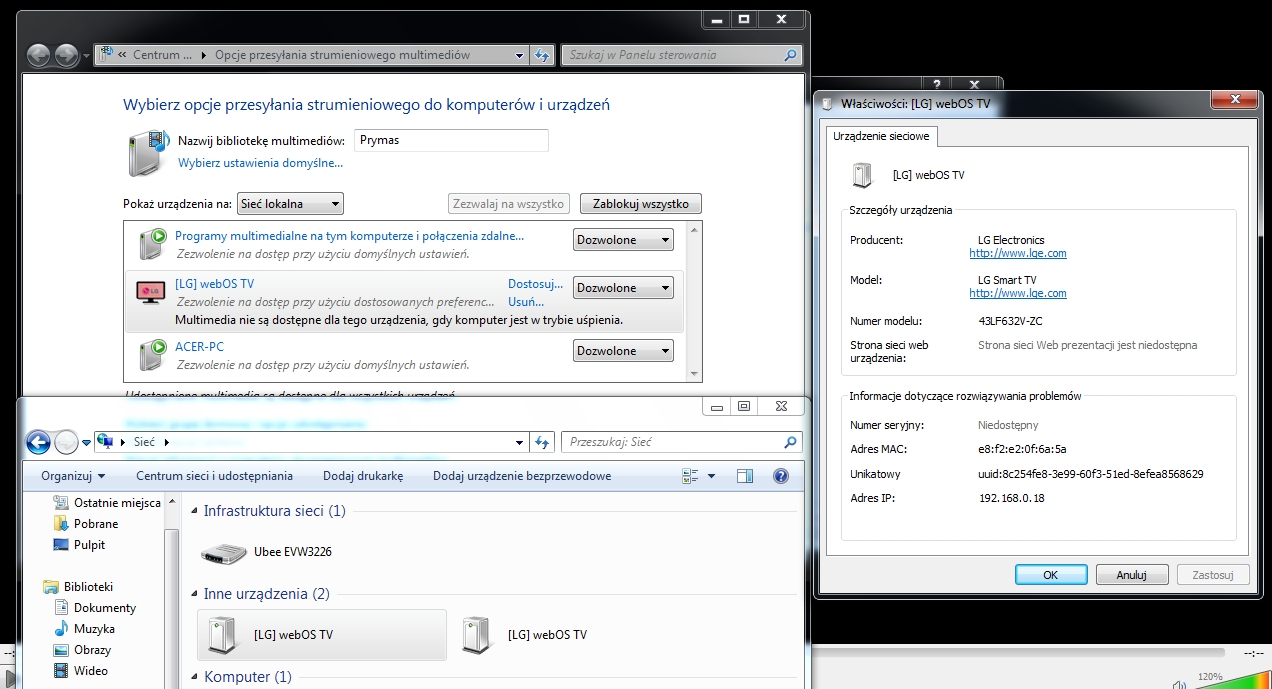
Task: Go back in the Sieć explorer window
Action: (x=38, y=442)
